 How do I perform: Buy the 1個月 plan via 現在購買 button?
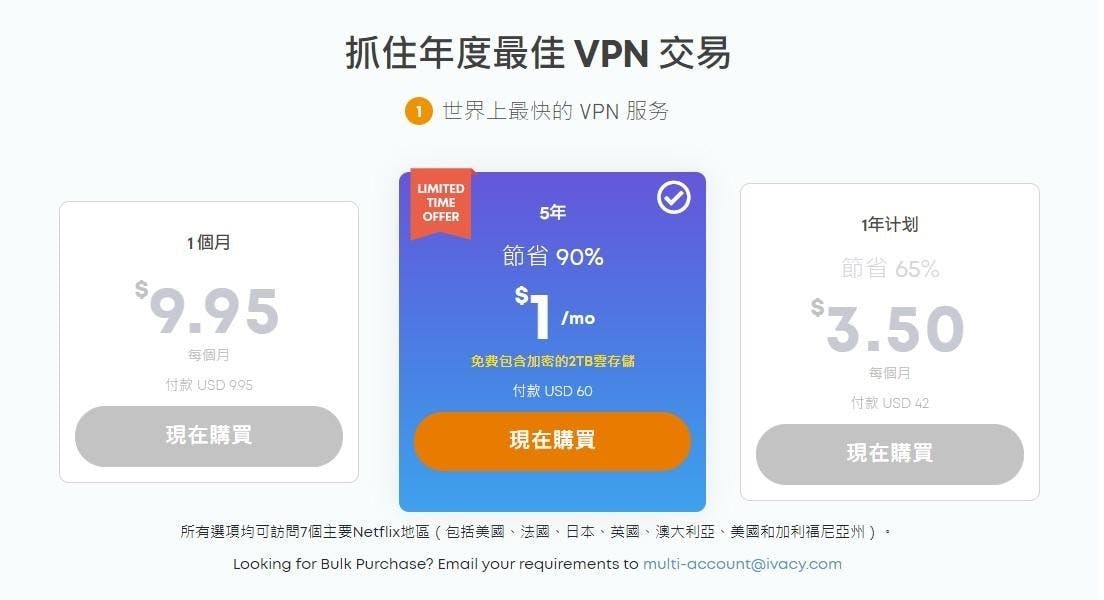(x=209, y=436)
